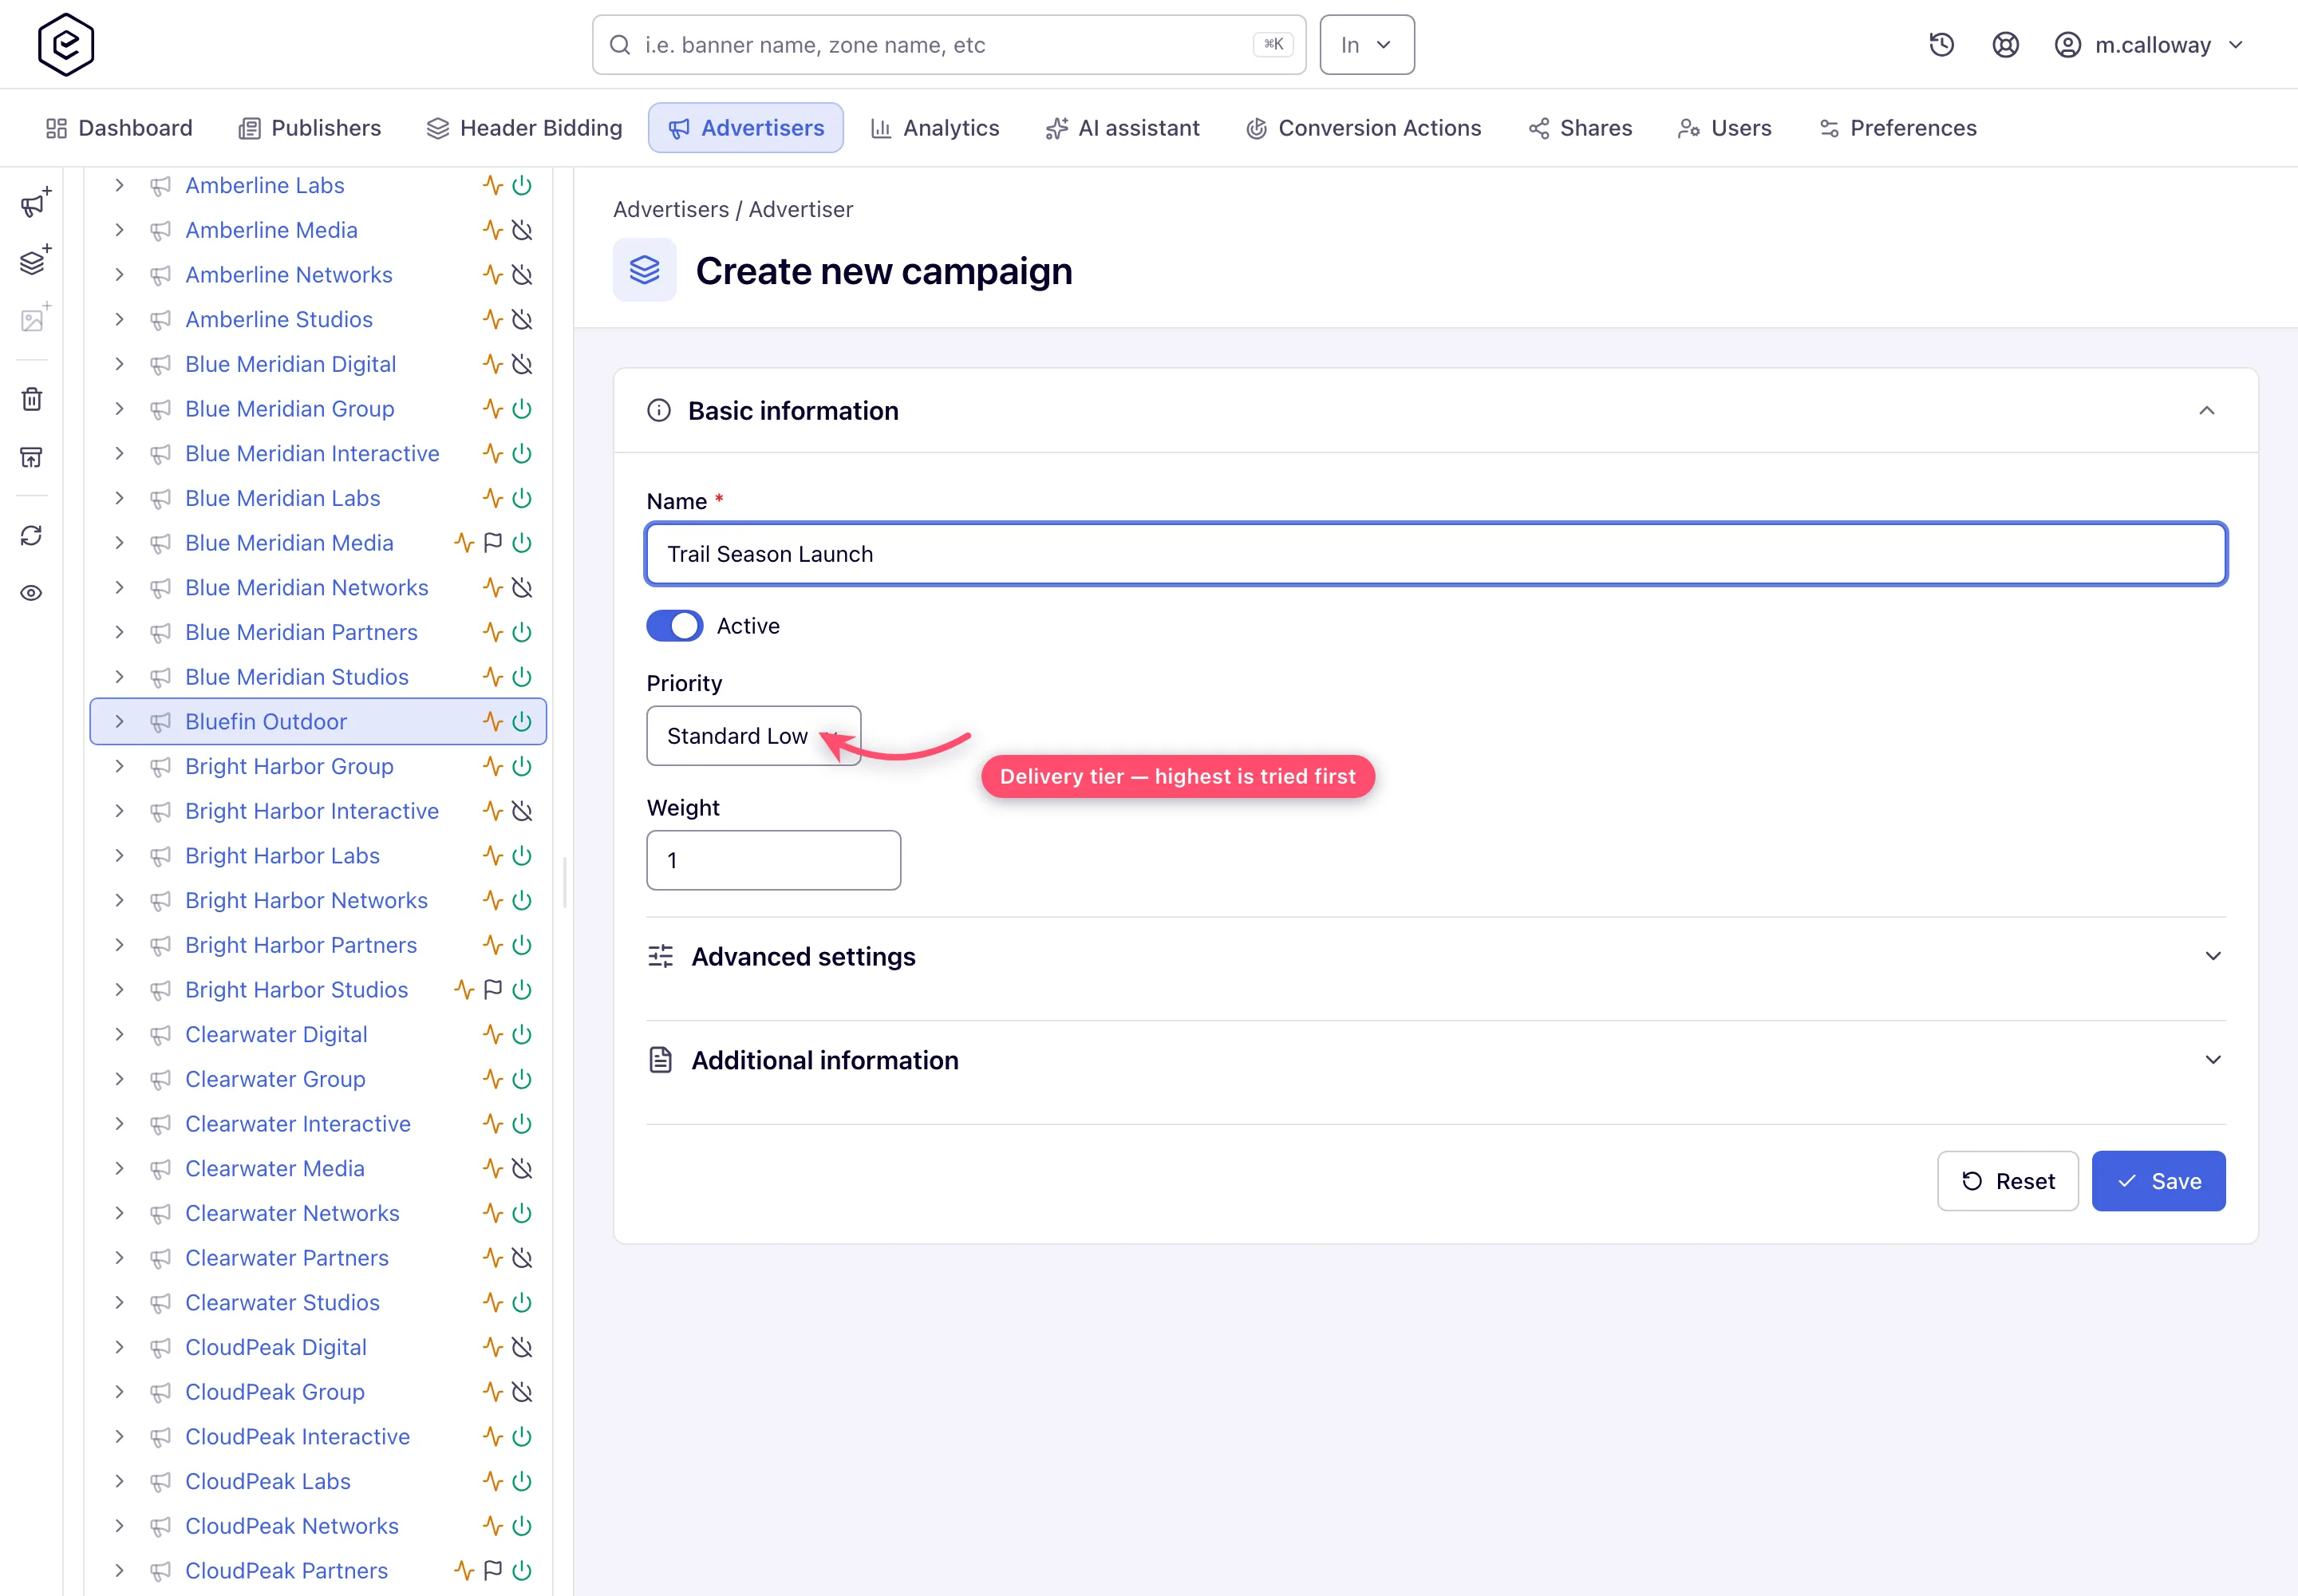This screenshot has width=2298, height=1596.
Task: Click the add advertiser megaphone icon in sidebar
Action: 35,203
